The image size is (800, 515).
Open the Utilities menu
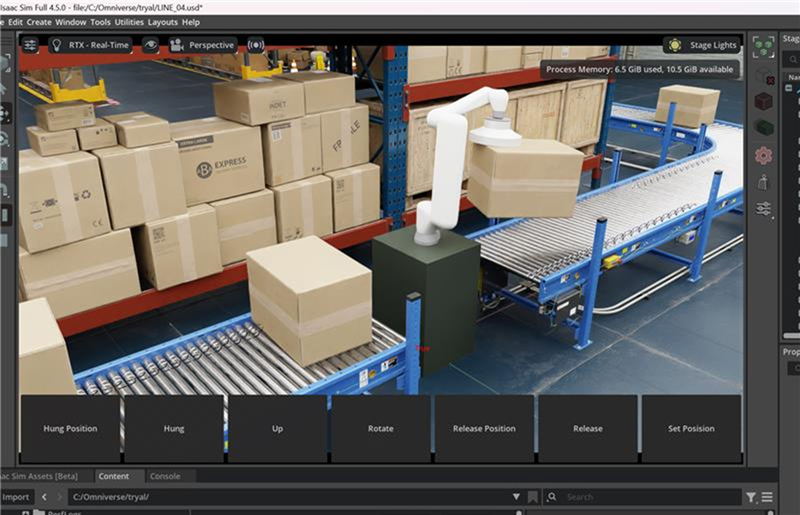click(129, 22)
